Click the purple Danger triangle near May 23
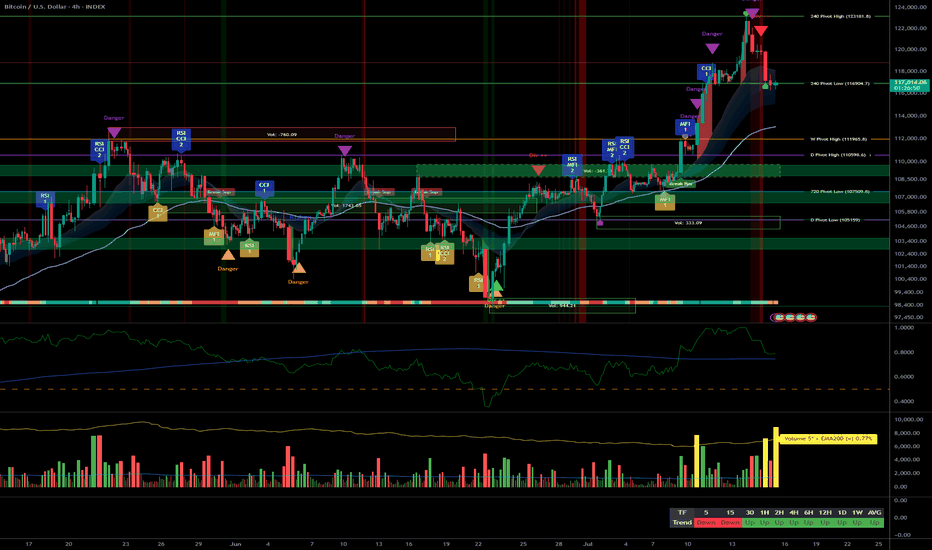932x550 pixels. (114, 133)
